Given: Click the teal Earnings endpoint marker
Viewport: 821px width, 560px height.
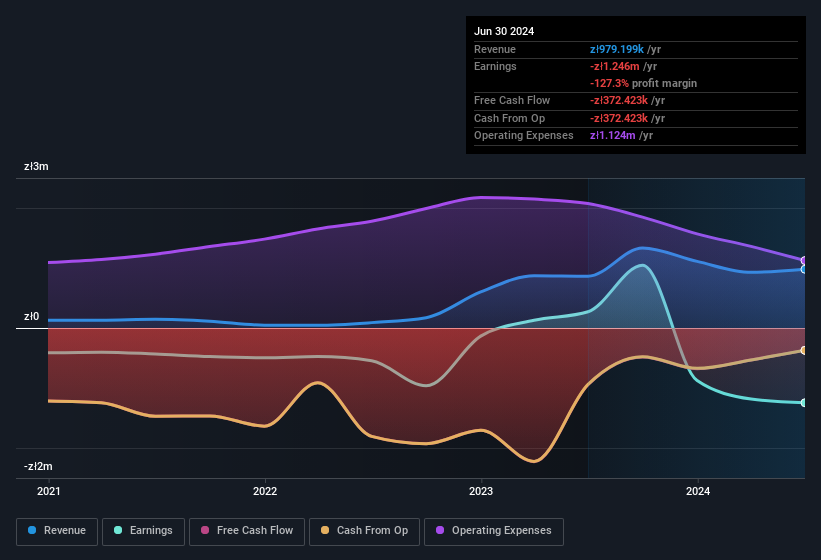Looking at the screenshot, I should (804, 402).
